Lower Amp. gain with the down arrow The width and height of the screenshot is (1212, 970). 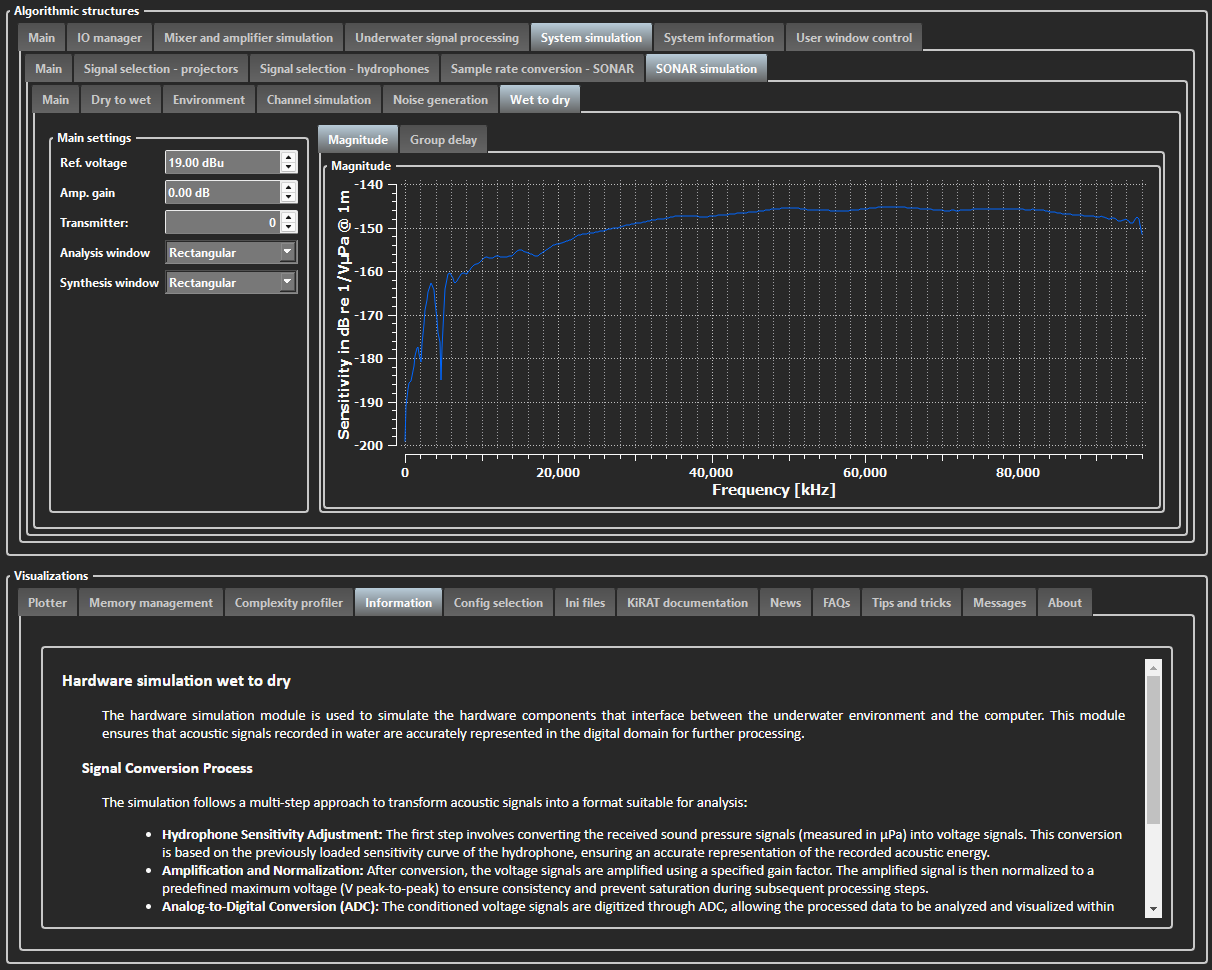(x=289, y=198)
